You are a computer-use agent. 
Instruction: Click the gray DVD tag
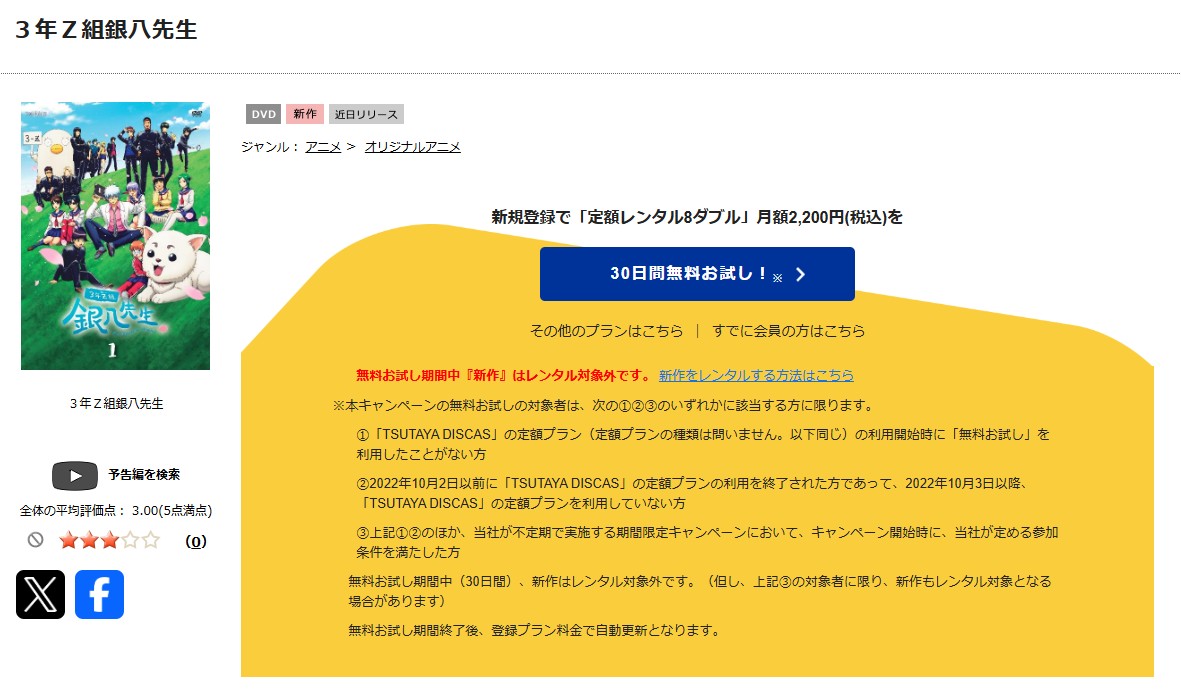[x=263, y=114]
